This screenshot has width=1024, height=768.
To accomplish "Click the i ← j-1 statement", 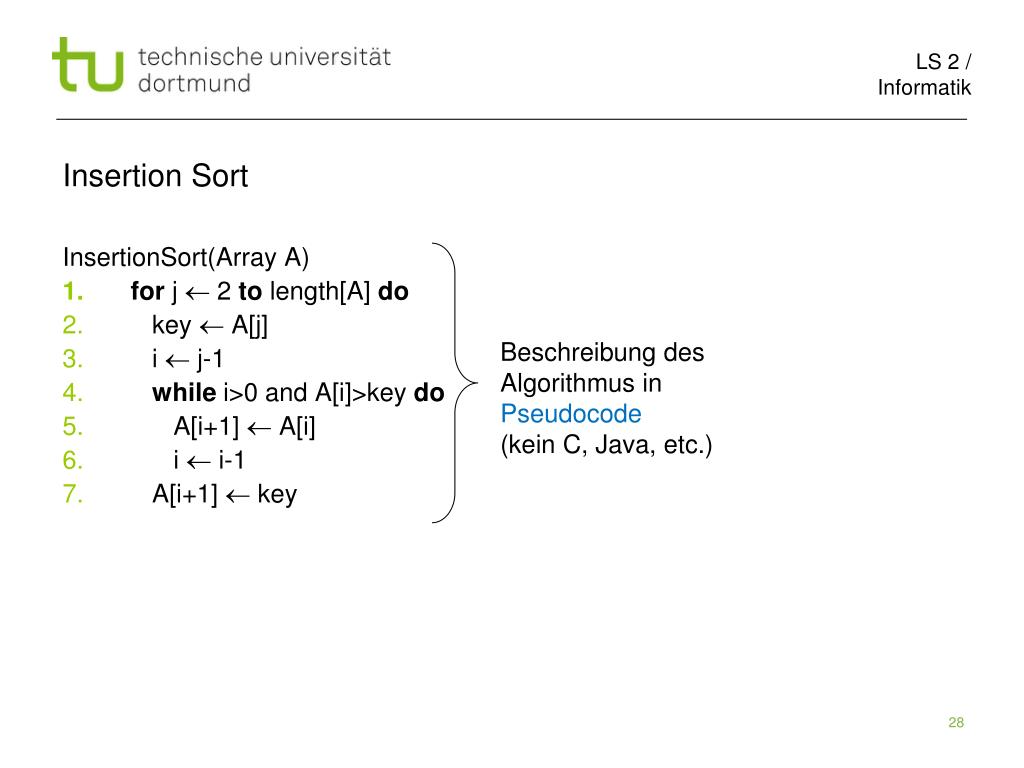I will click(x=188, y=359).
